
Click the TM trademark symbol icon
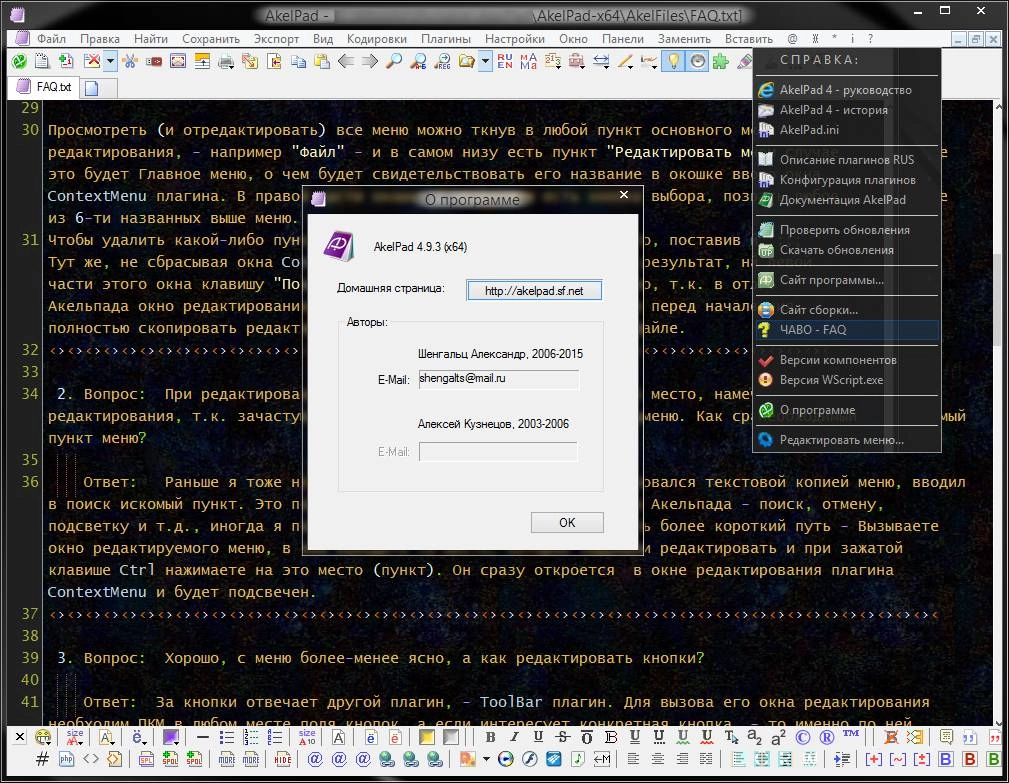850,735
